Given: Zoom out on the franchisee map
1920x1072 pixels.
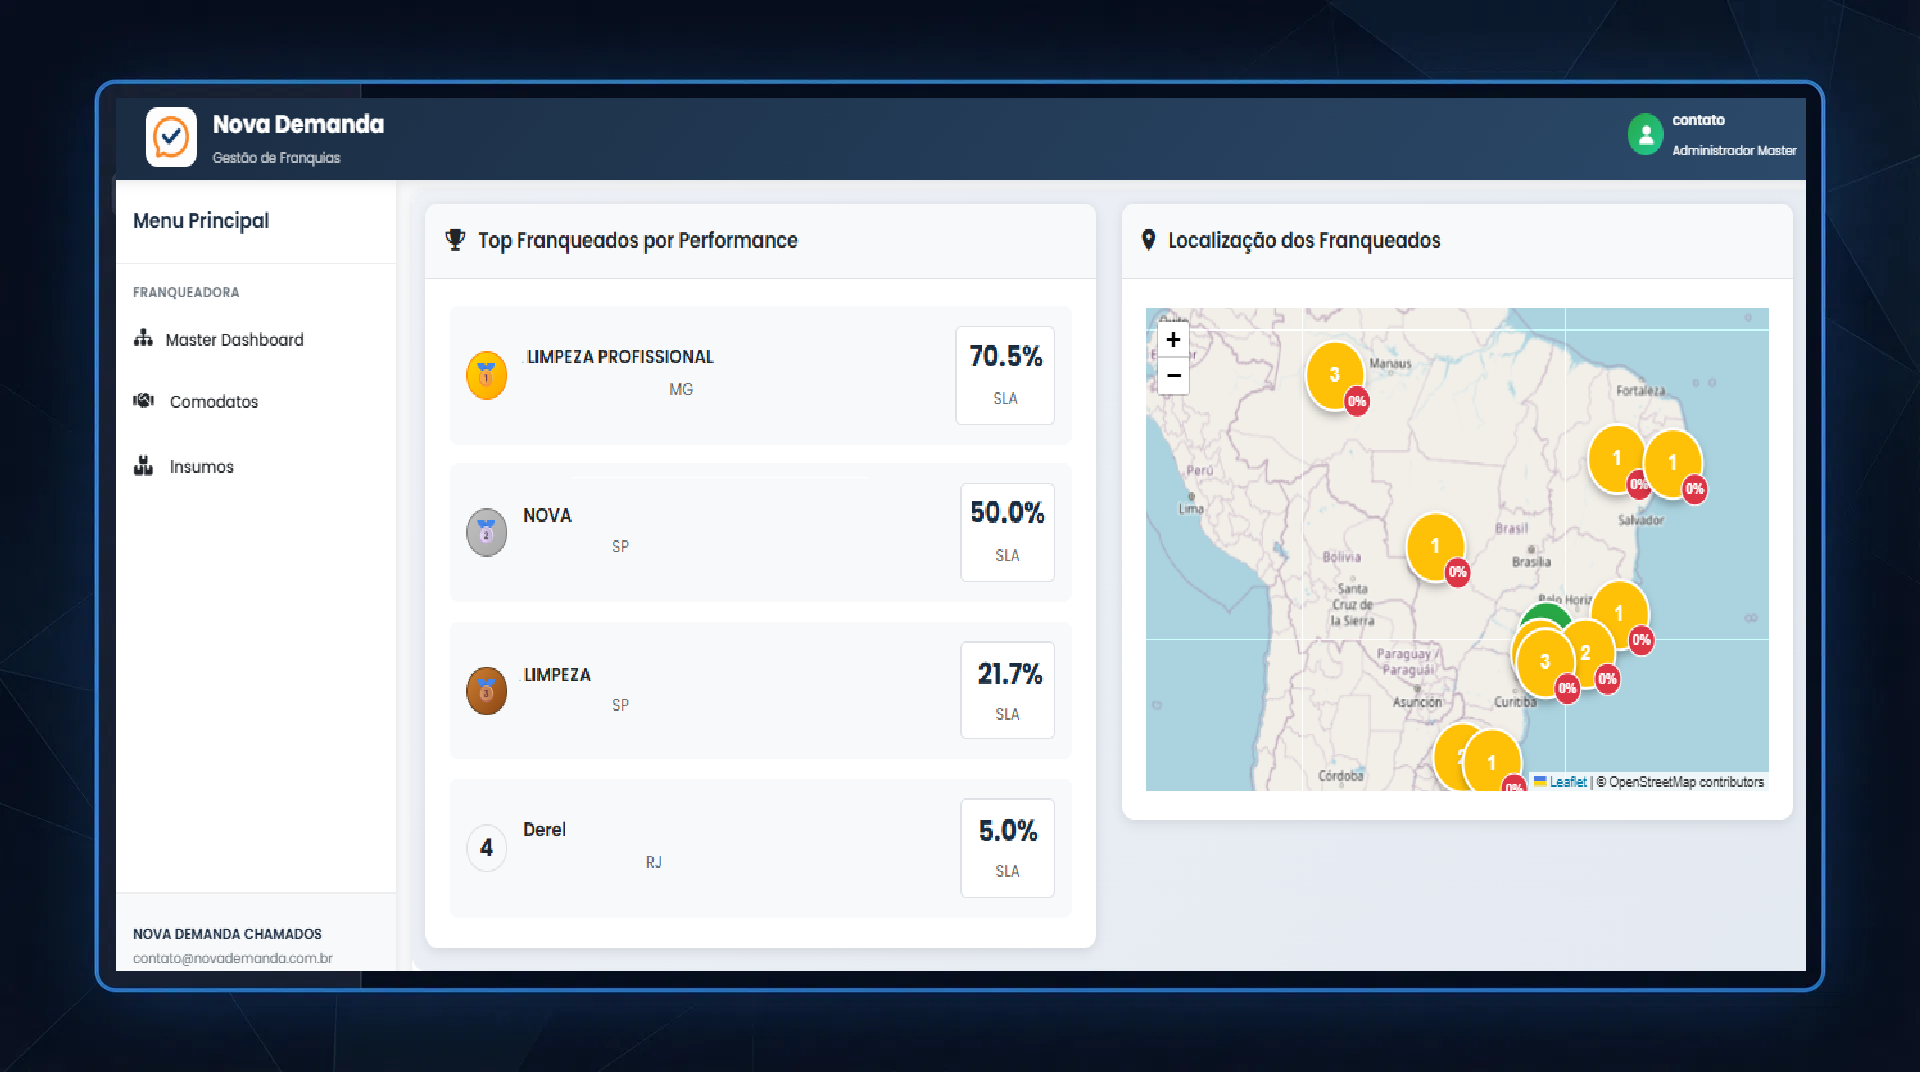Looking at the screenshot, I should (1173, 376).
